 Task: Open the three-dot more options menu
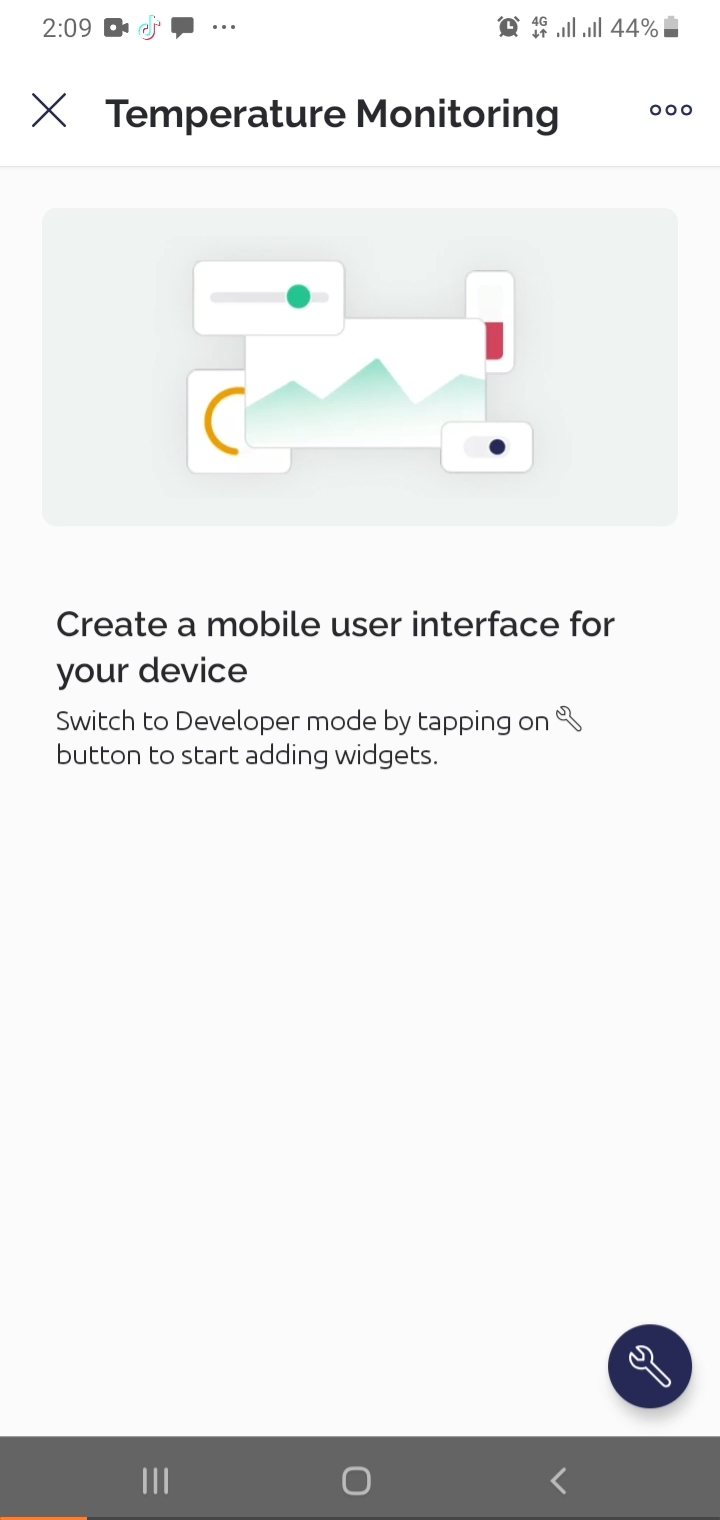(x=670, y=110)
